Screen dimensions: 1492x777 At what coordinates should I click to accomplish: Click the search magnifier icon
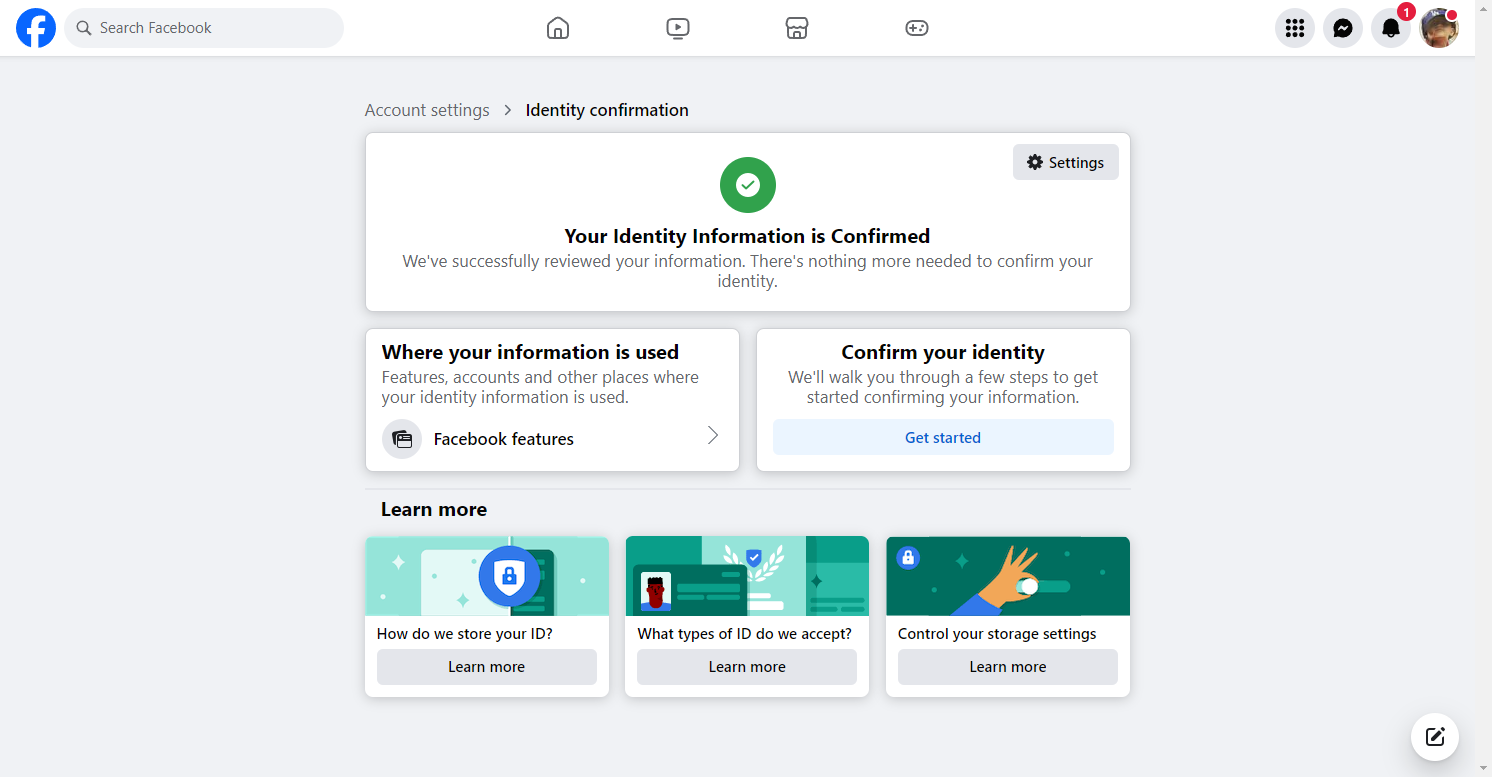[x=84, y=28]
